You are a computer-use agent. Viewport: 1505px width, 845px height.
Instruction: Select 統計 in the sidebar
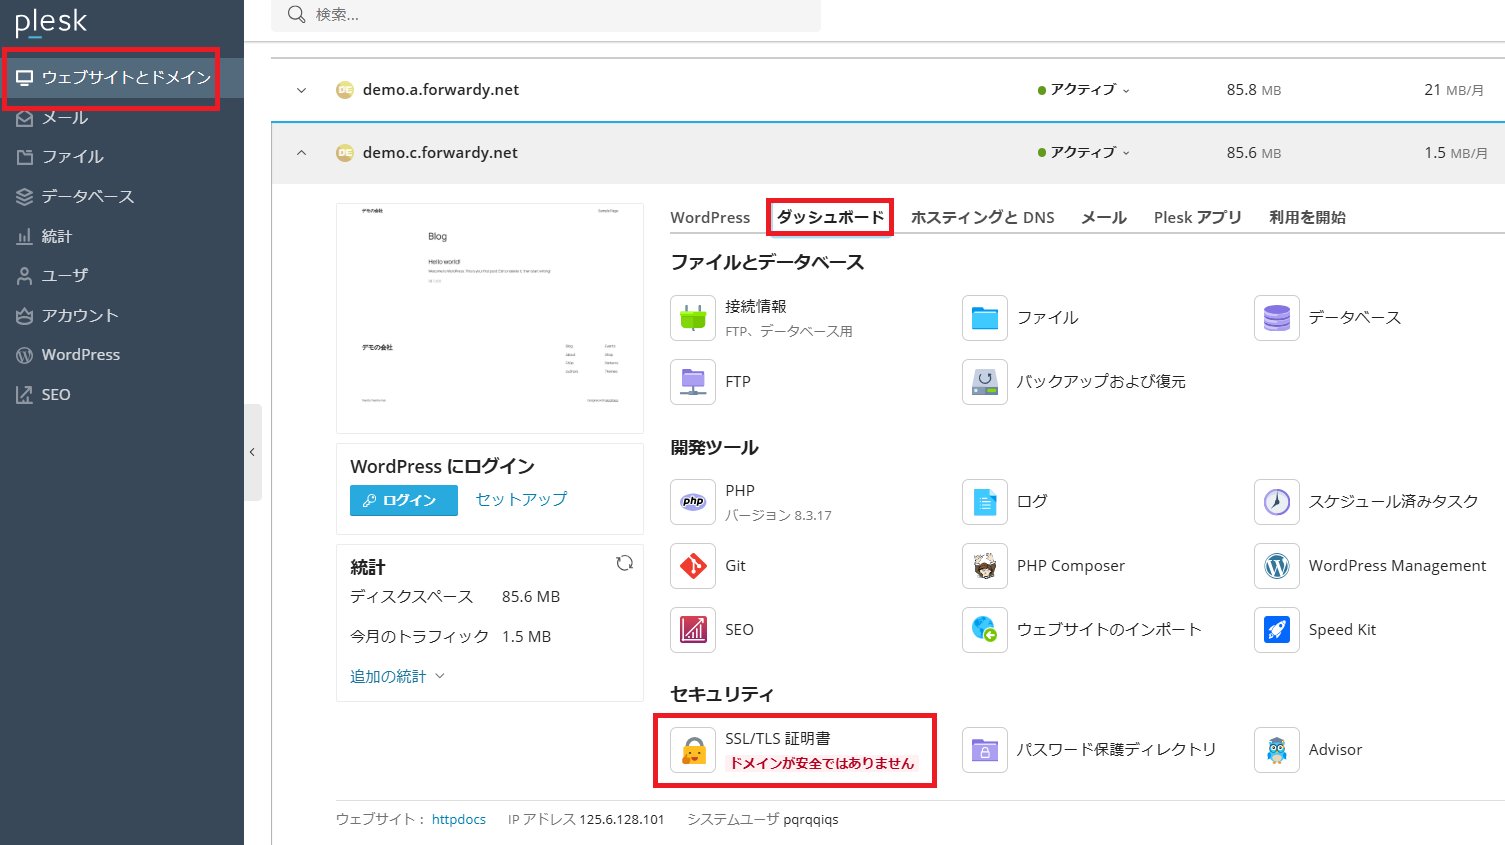coord(122,237)
